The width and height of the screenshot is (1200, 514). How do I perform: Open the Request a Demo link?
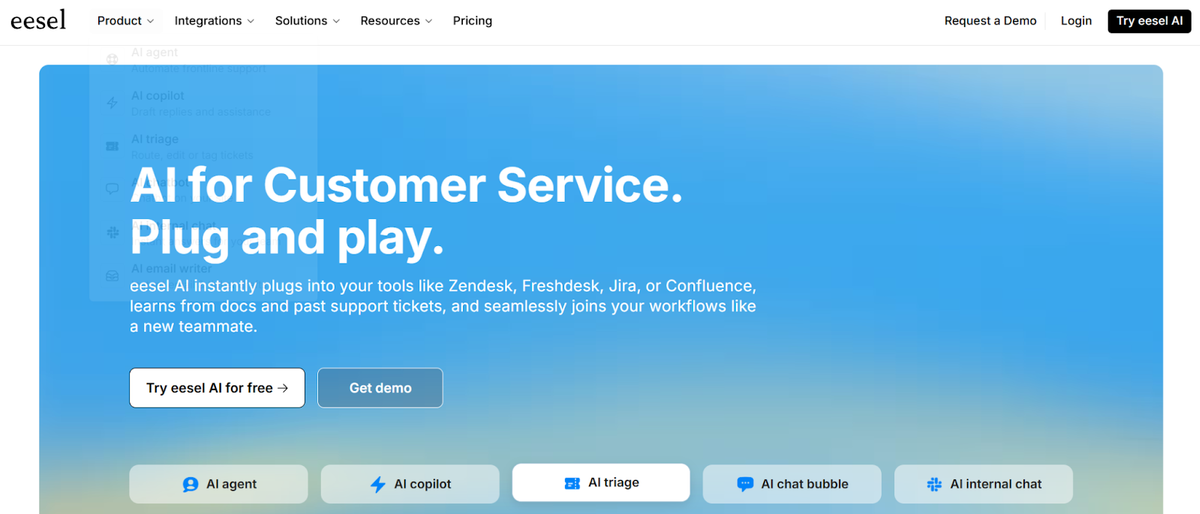pyautogui.click(x=990, y=20)
